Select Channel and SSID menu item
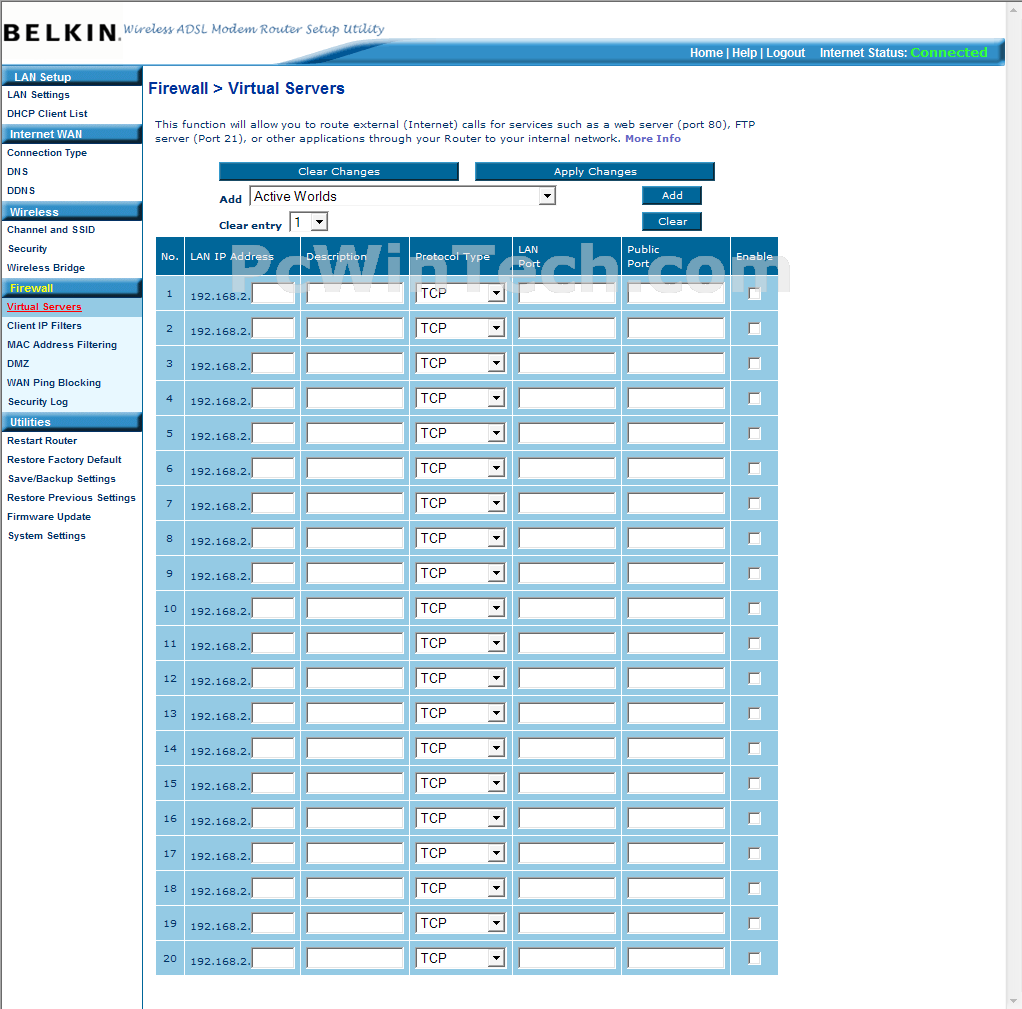 click(51, 230)
